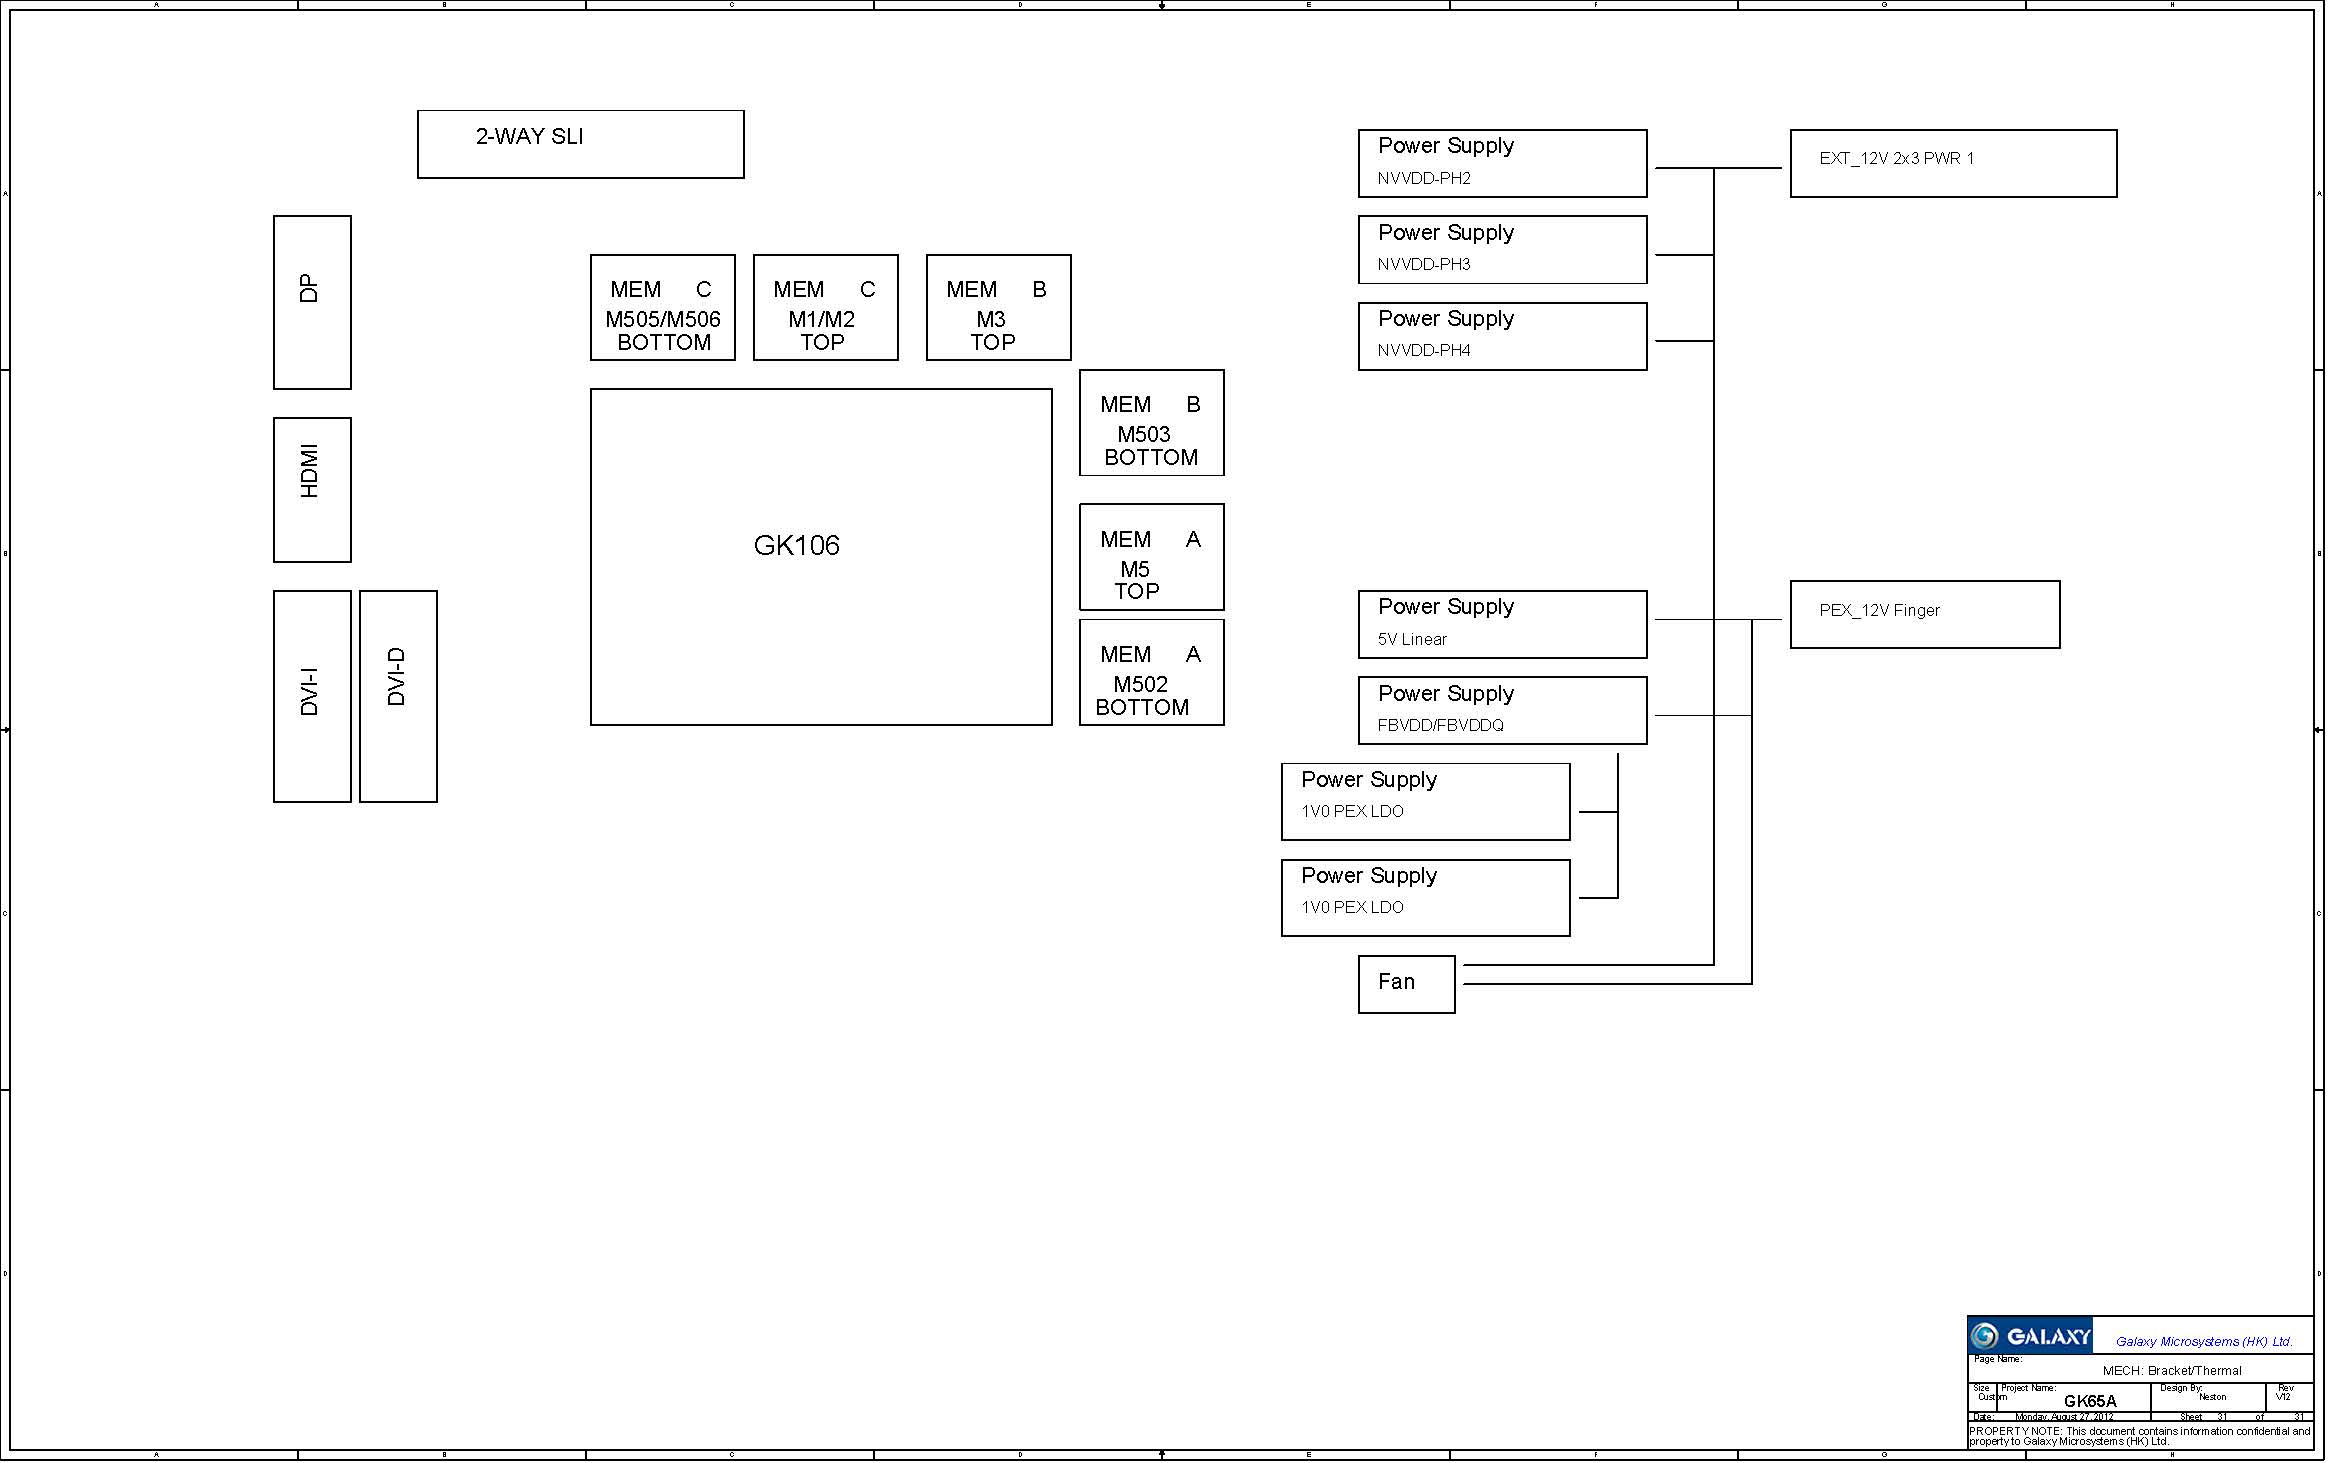
Task: Click MEM B M3 TOP block
Action: [998, 307]
